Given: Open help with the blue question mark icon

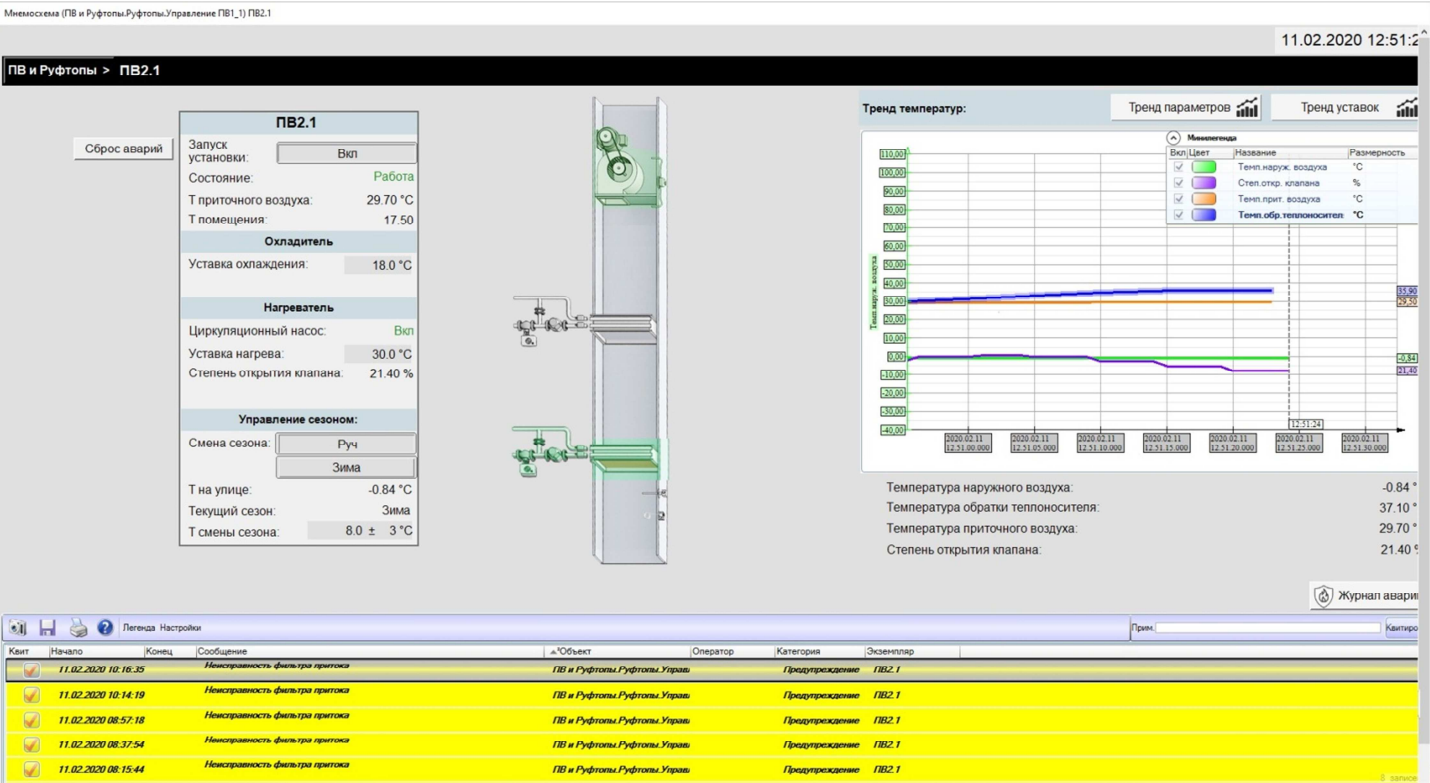Looking at the screenshot, I should coord(105,628).
